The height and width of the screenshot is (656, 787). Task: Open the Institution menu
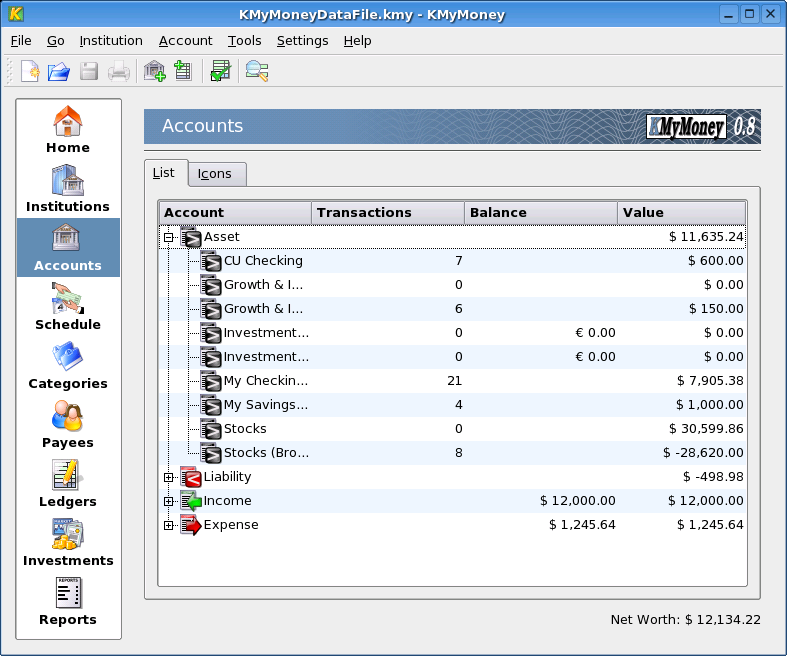[x=111, y=41]
